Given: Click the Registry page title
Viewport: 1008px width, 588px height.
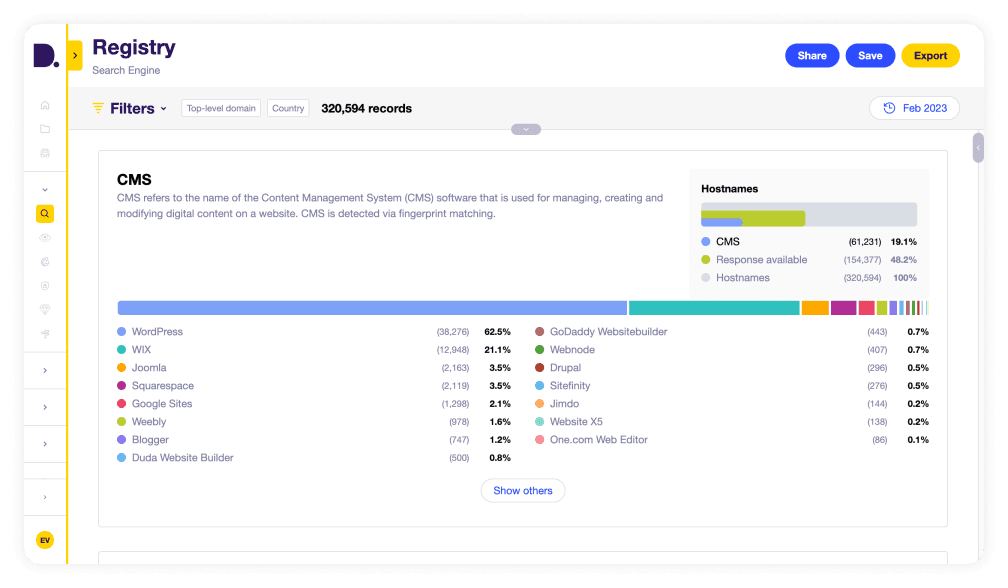Looking at the screenshot, I should (134, 48).
